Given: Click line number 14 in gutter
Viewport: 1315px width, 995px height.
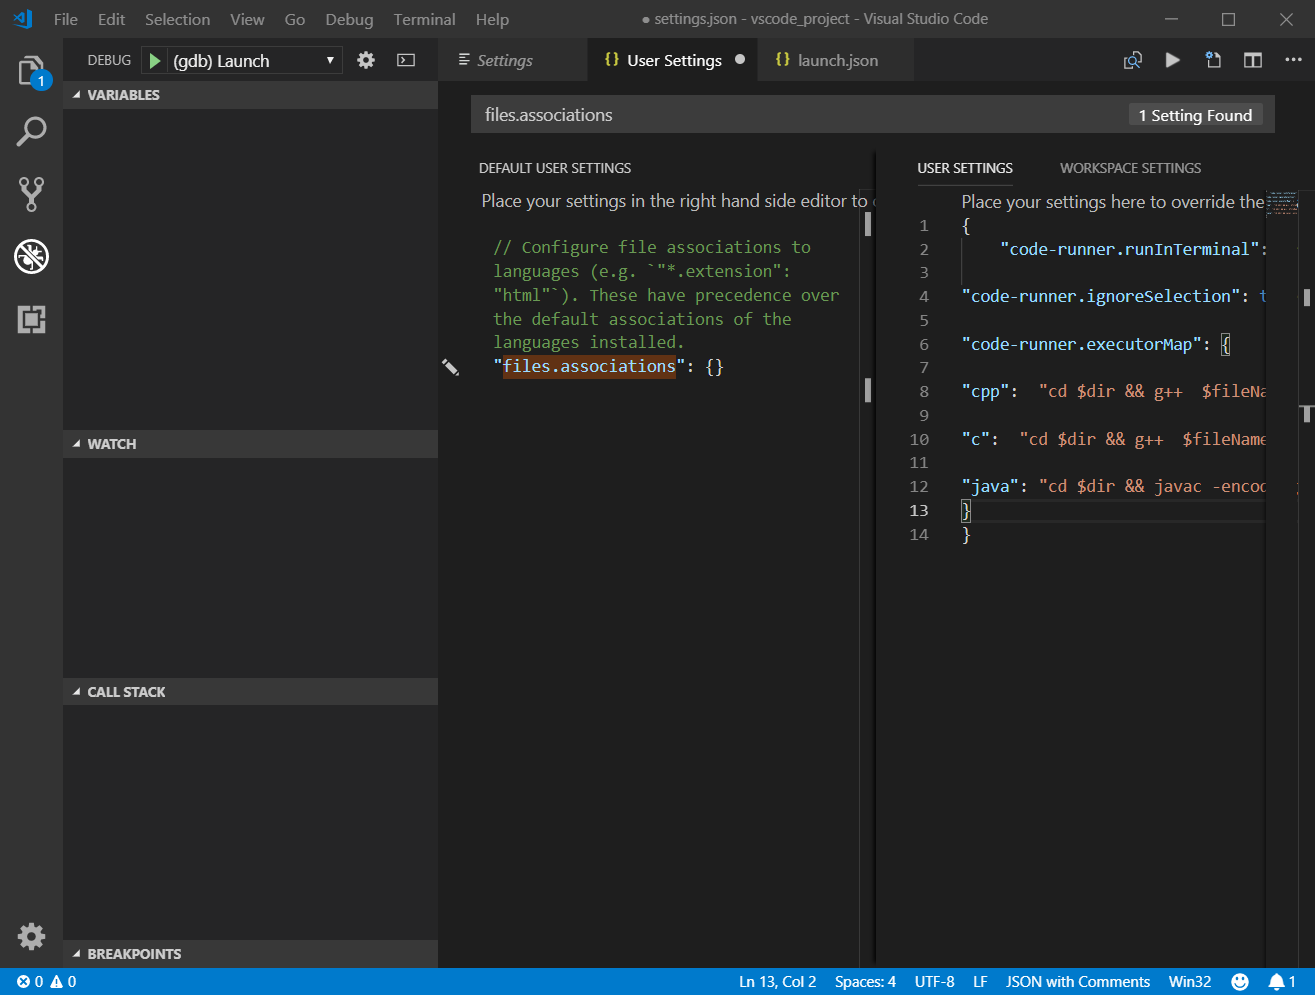Looking at the screenshot, I should tap(919, 534).
